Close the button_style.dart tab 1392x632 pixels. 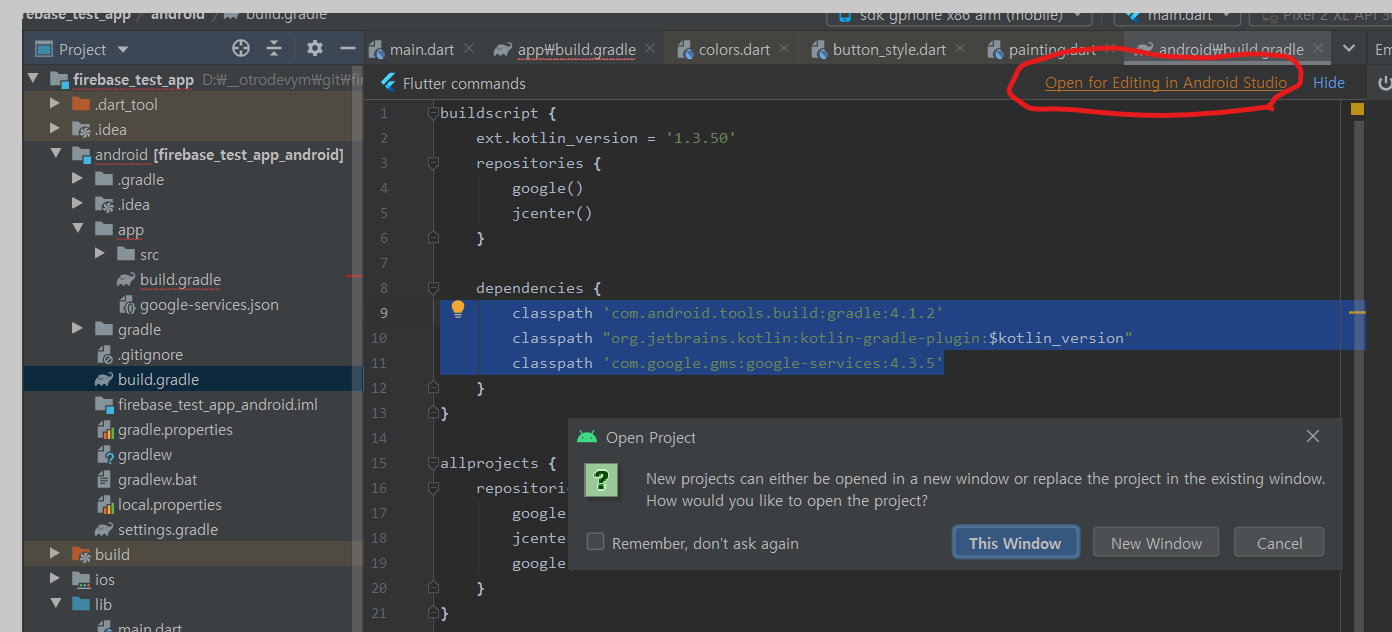tap(960, 48)
